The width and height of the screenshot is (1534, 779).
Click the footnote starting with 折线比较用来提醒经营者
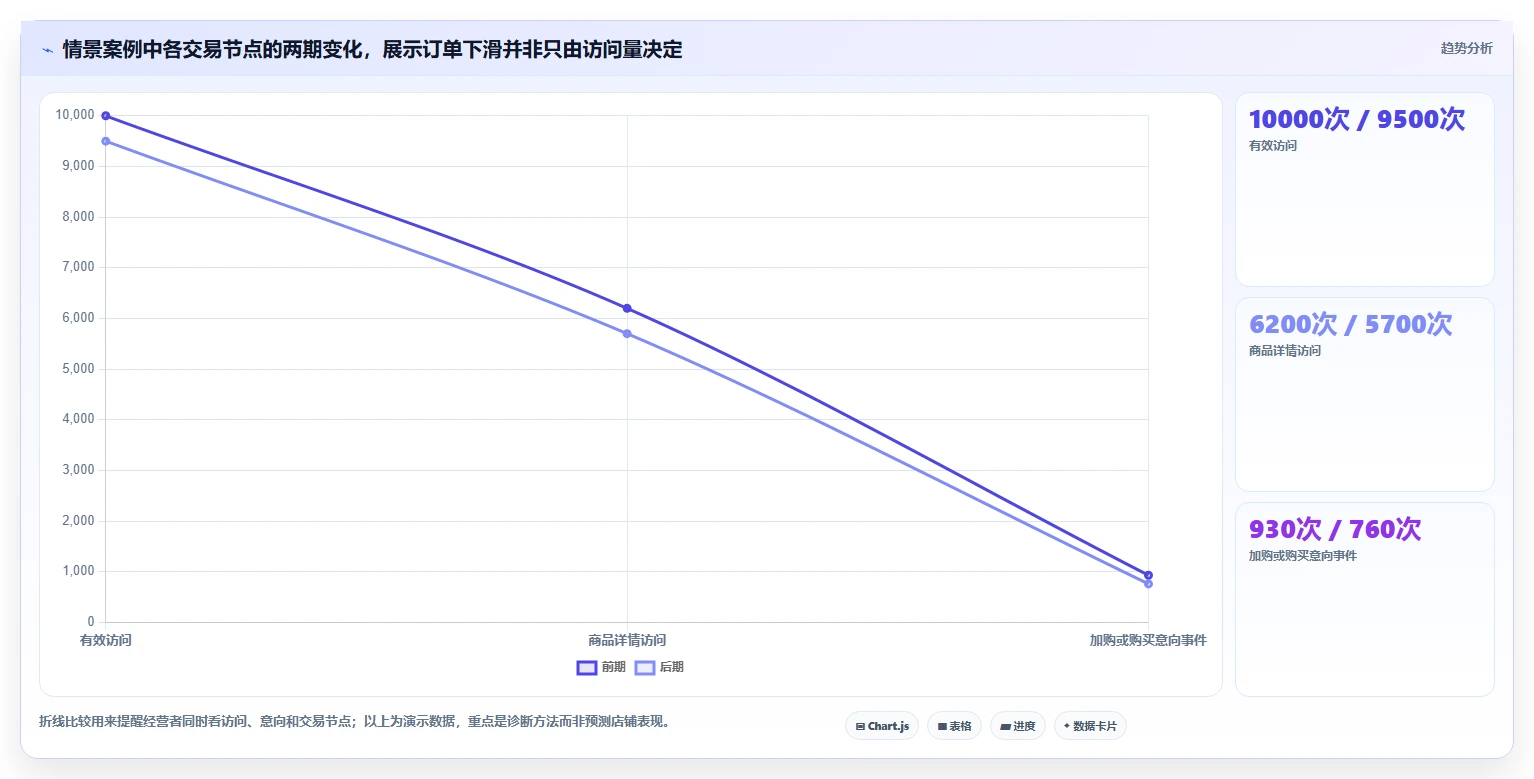[354, 721]
